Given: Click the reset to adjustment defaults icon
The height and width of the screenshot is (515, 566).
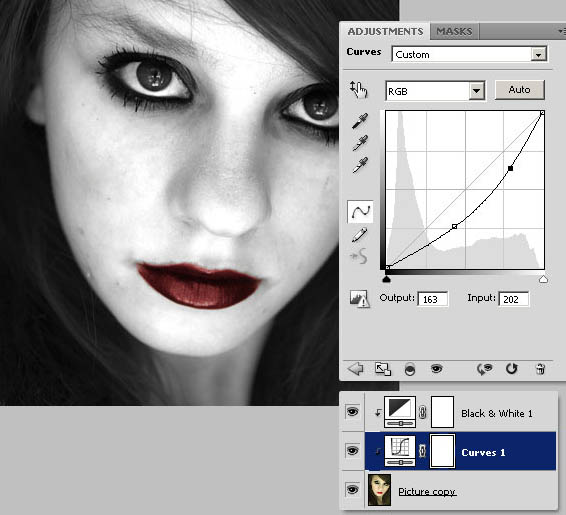Looking at the screenshot, I should pyautogui.click(x=511, y=369).
